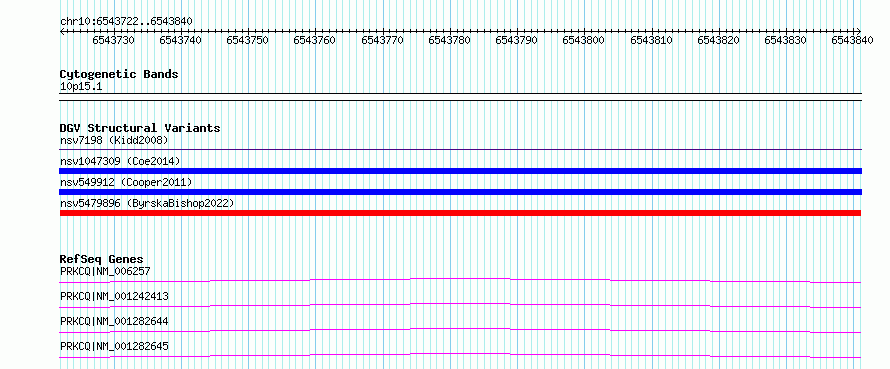Image resolution: width=890 pixels, height=369 pixels.
Task: Click the 10p15.1 band label
Action: 81,87
